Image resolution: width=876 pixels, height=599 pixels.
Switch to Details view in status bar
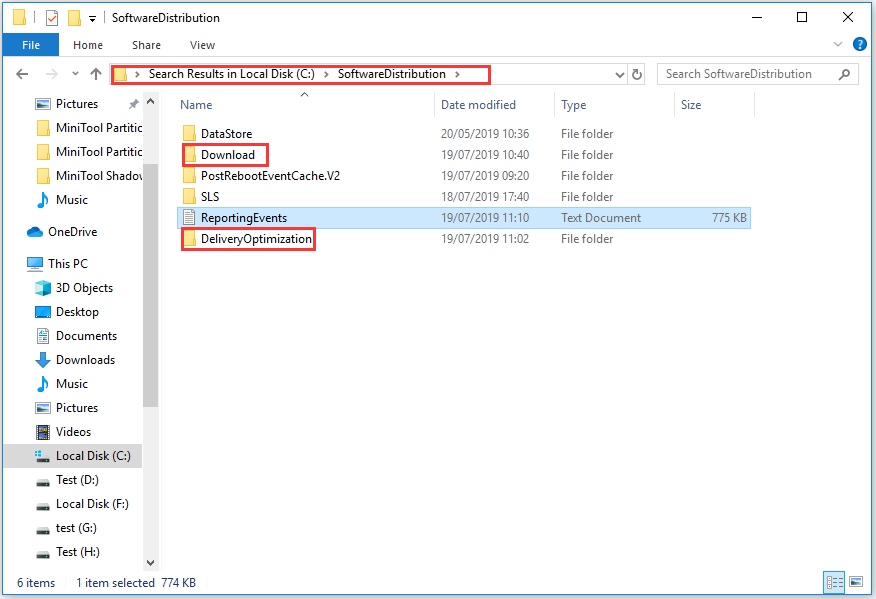point(835,583)
